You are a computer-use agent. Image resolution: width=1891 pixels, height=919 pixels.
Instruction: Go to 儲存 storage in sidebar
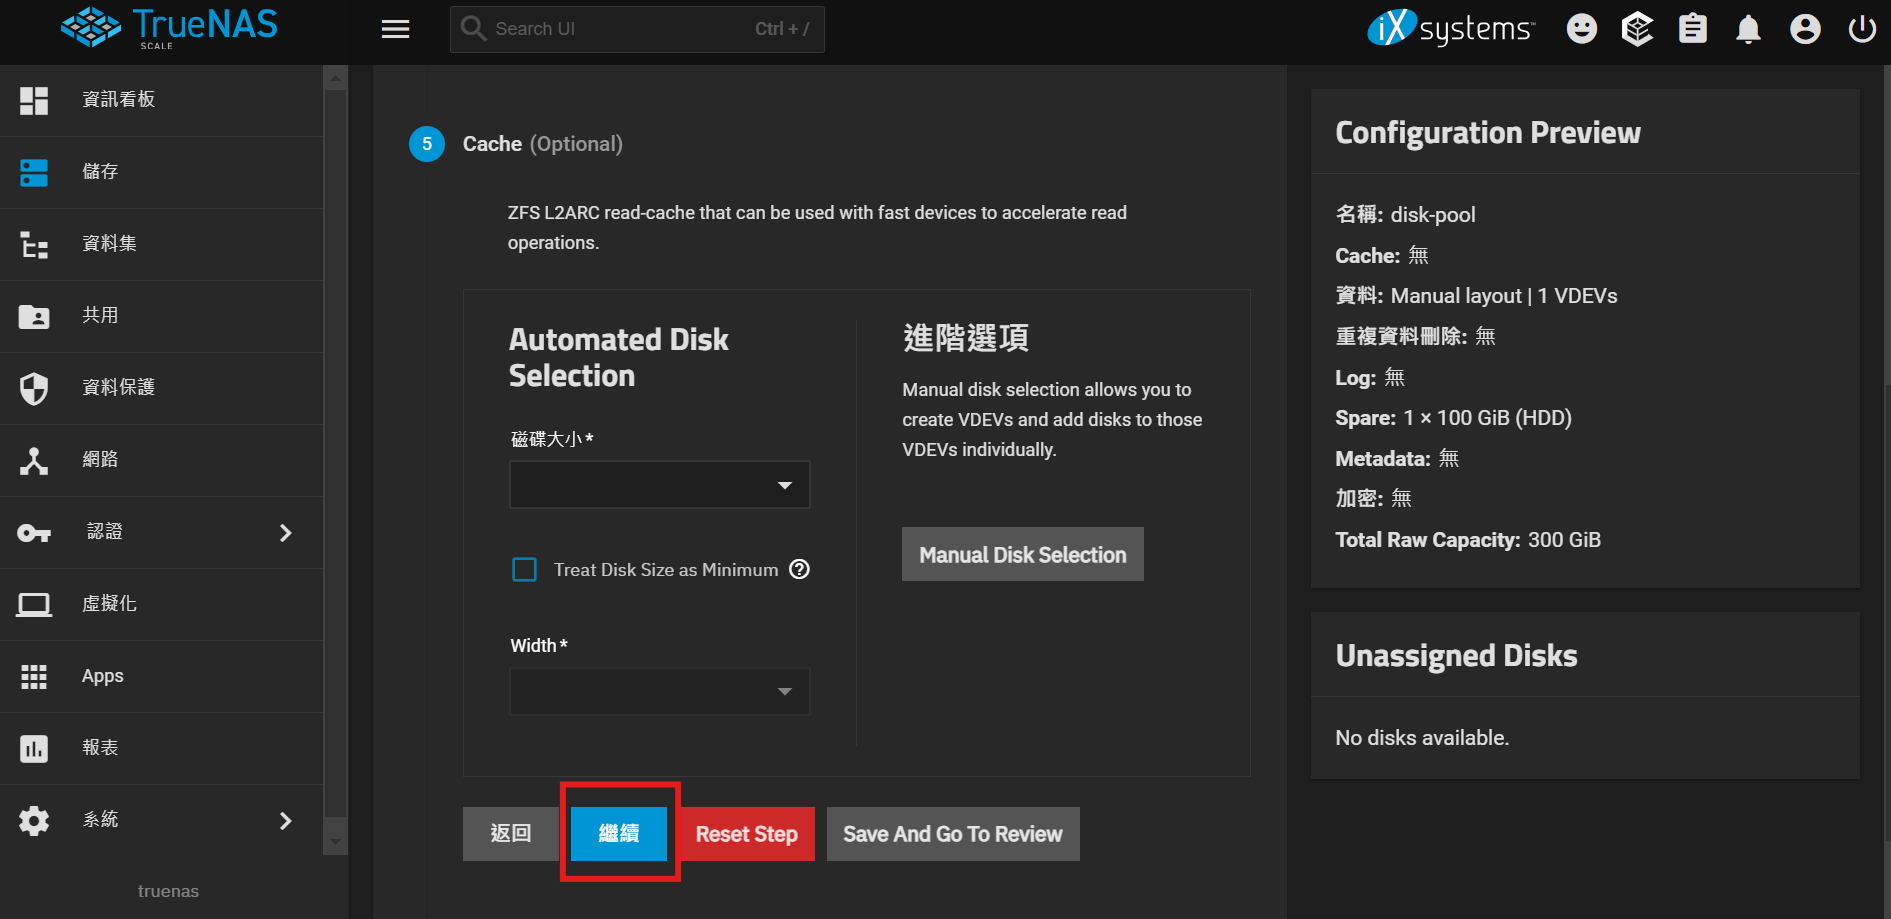click(100, 172)
